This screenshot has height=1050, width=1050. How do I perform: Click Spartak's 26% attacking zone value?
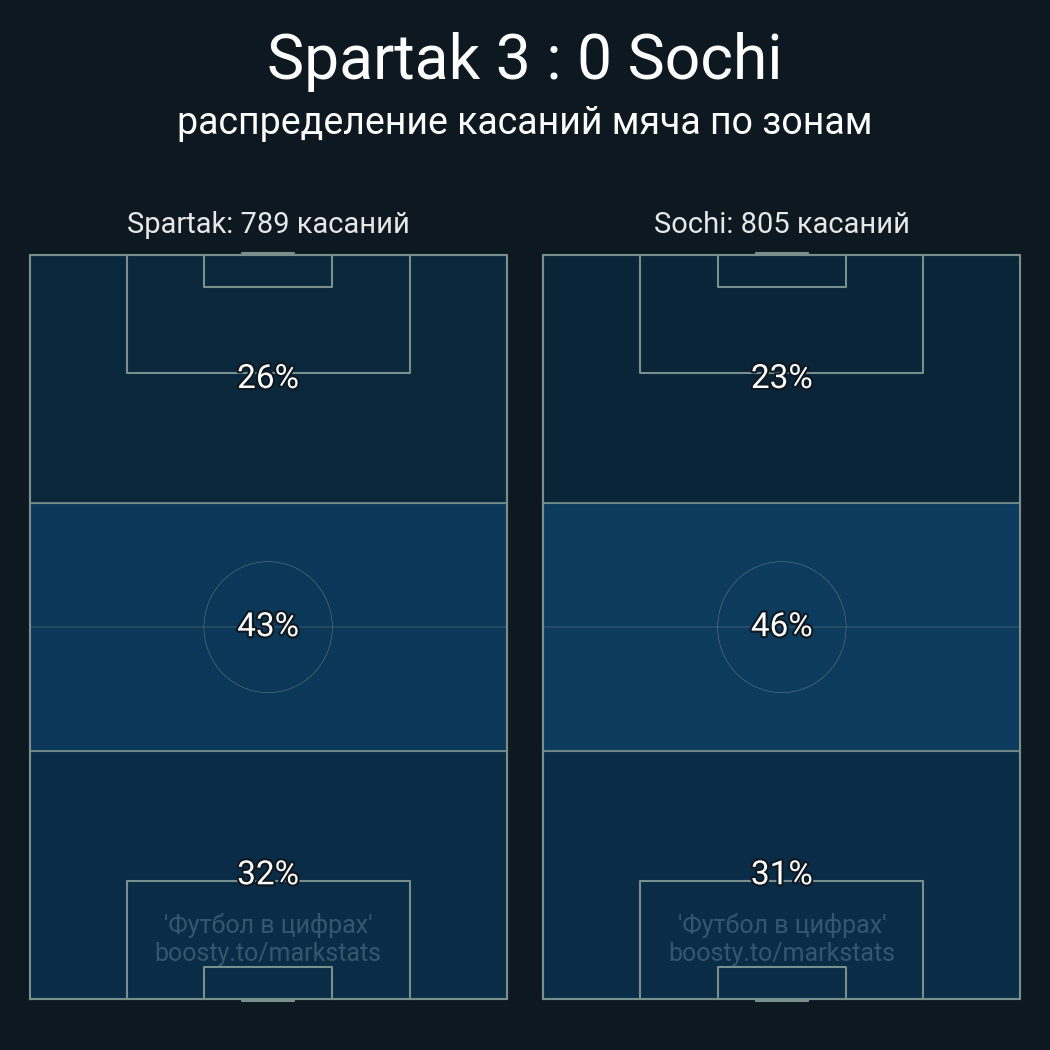click(x=268, y=377)
